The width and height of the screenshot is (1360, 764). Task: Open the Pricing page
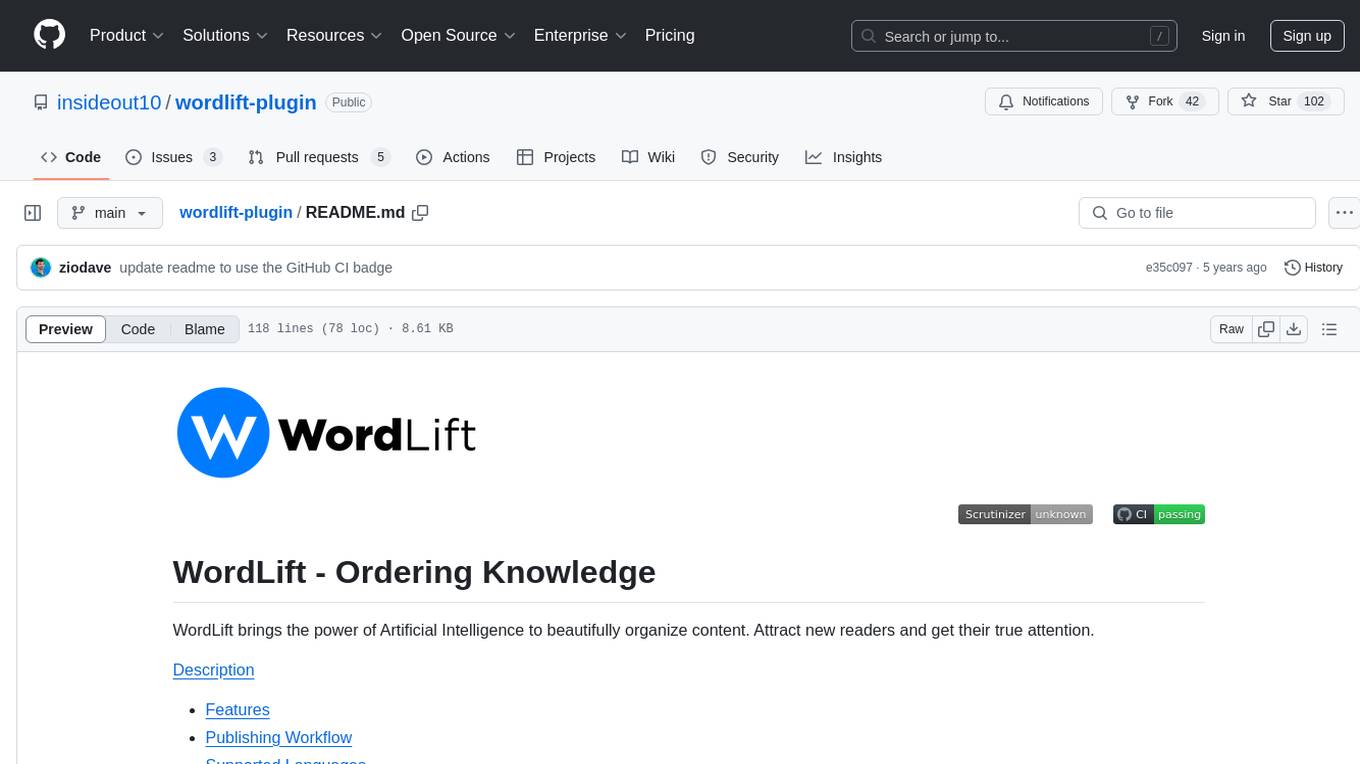(x=670, y=35)
